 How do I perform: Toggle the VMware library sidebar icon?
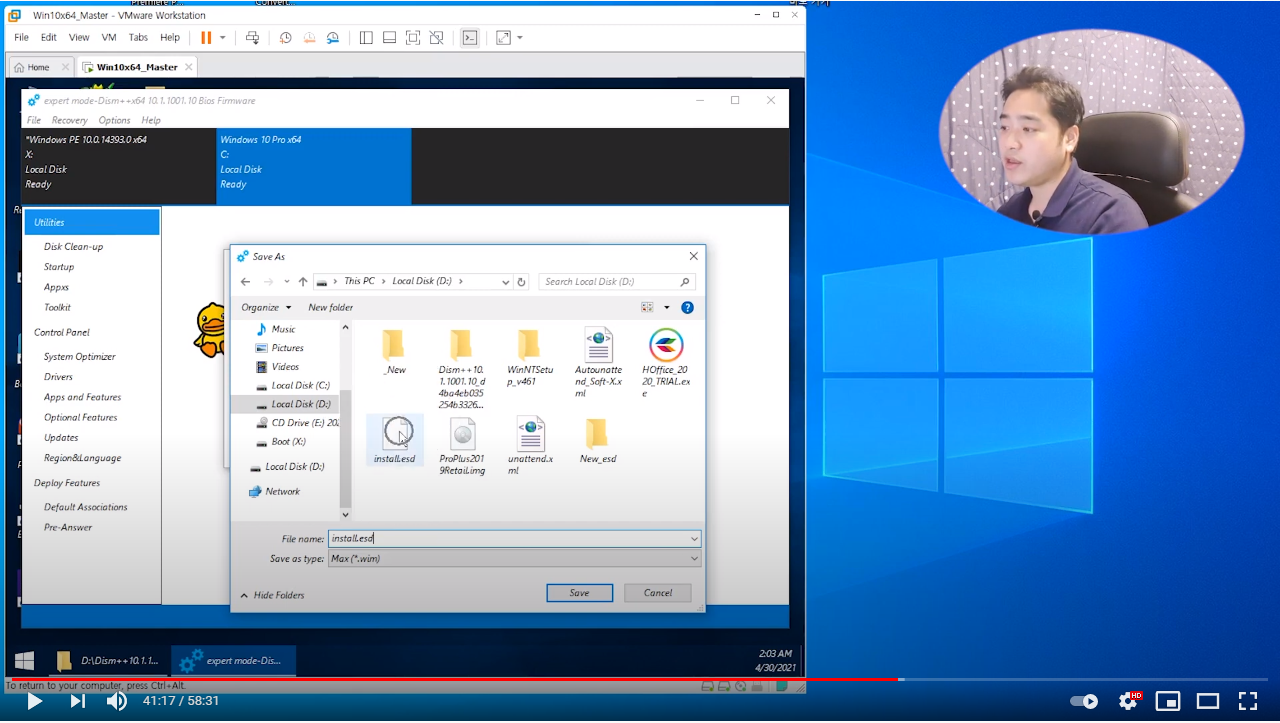(x=366, y=37)
